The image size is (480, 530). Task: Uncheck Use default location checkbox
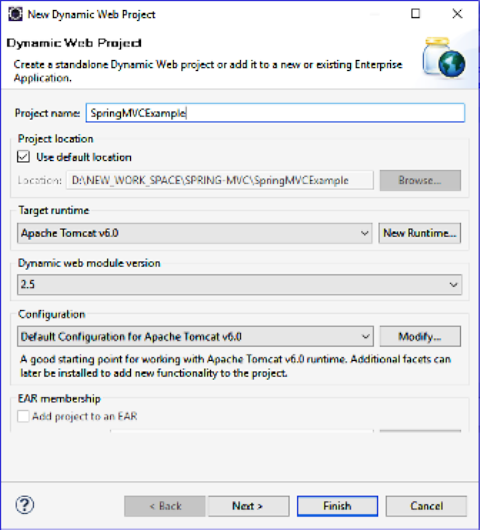(23, 157)
